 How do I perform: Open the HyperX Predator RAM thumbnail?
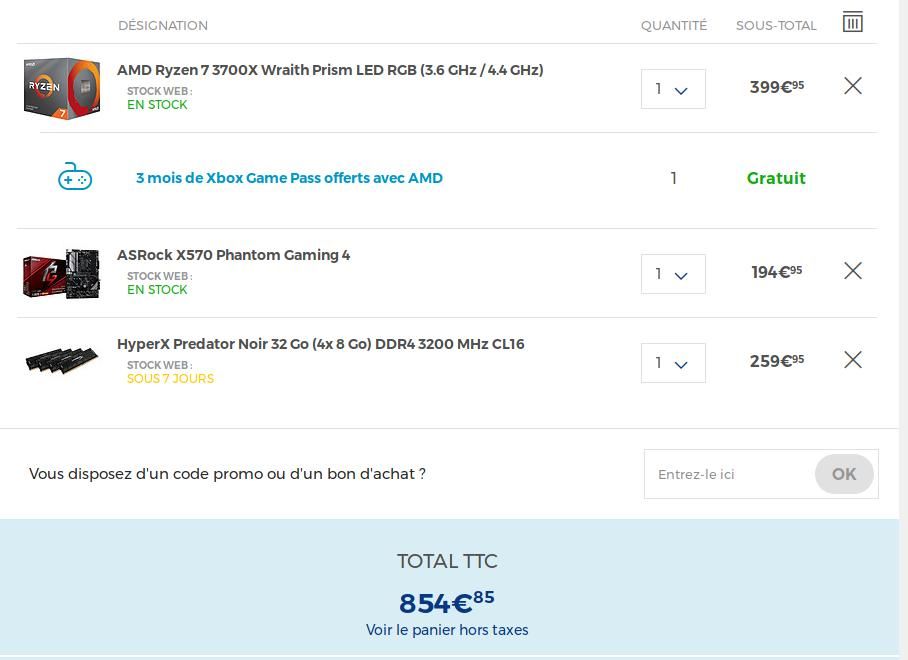[x=62, y=361]
